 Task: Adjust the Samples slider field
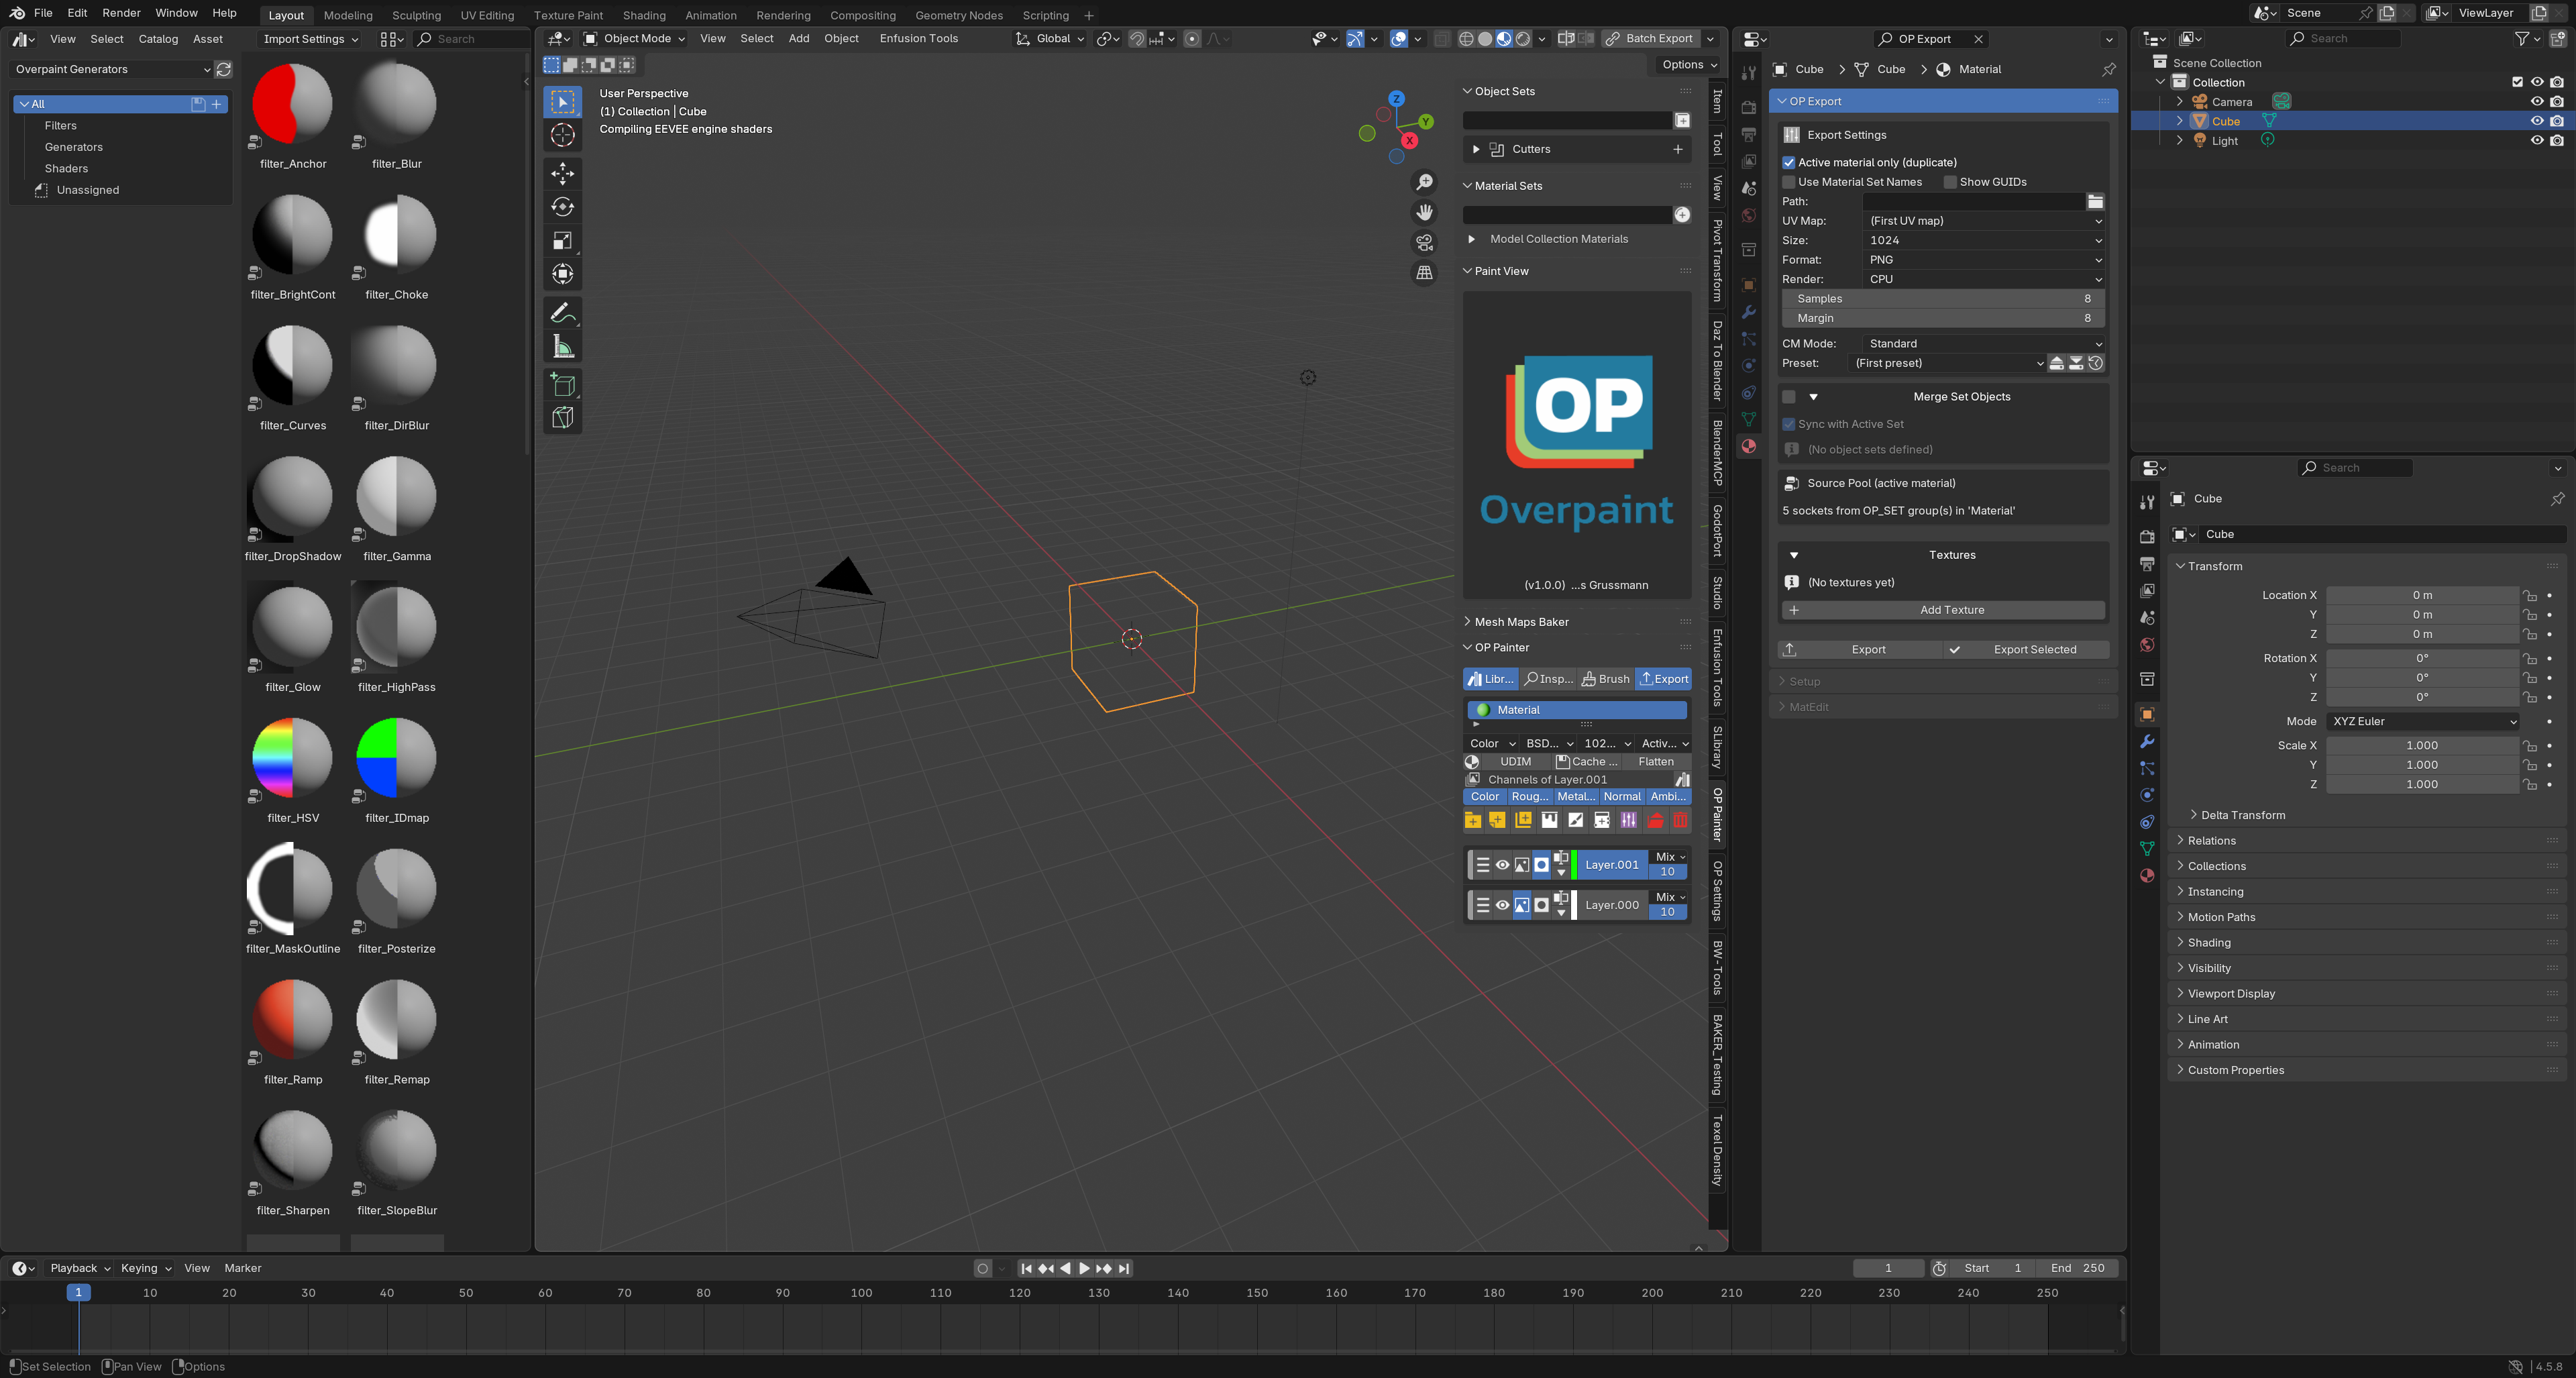click(1943, 299)
